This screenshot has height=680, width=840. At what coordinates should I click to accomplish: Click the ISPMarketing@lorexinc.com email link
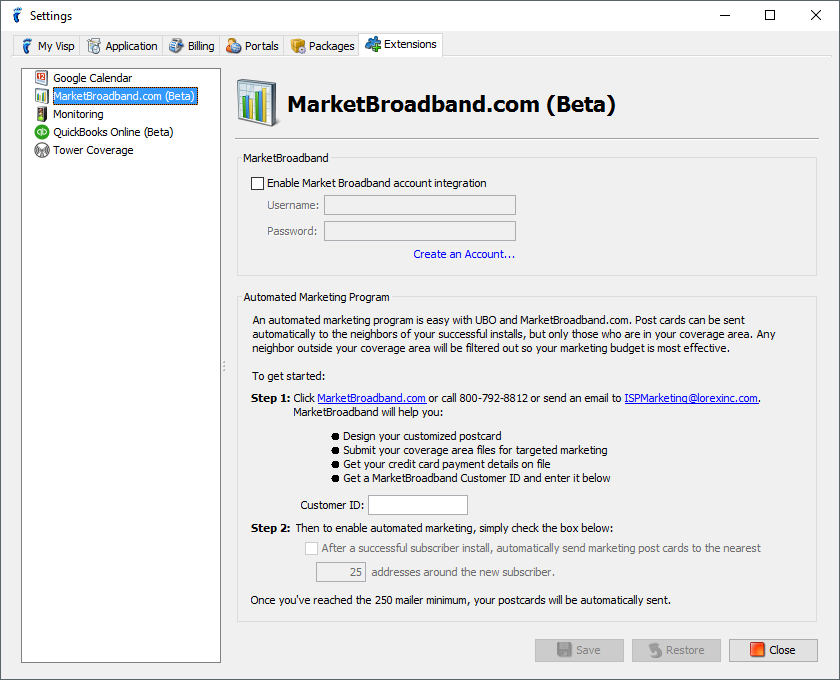click(x=691, y=398)
